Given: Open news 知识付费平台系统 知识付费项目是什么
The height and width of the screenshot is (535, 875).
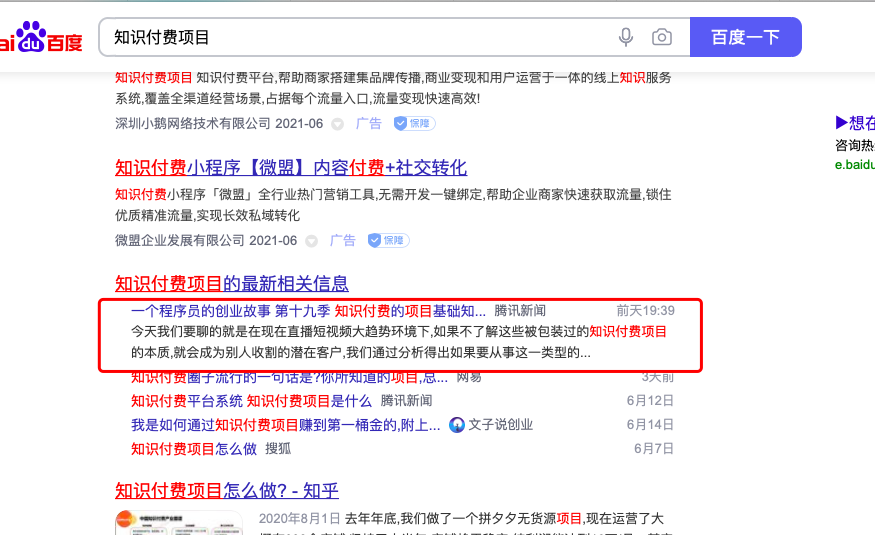Looking at the screenshot, I should pyautogui.click(x=251, y=401).
